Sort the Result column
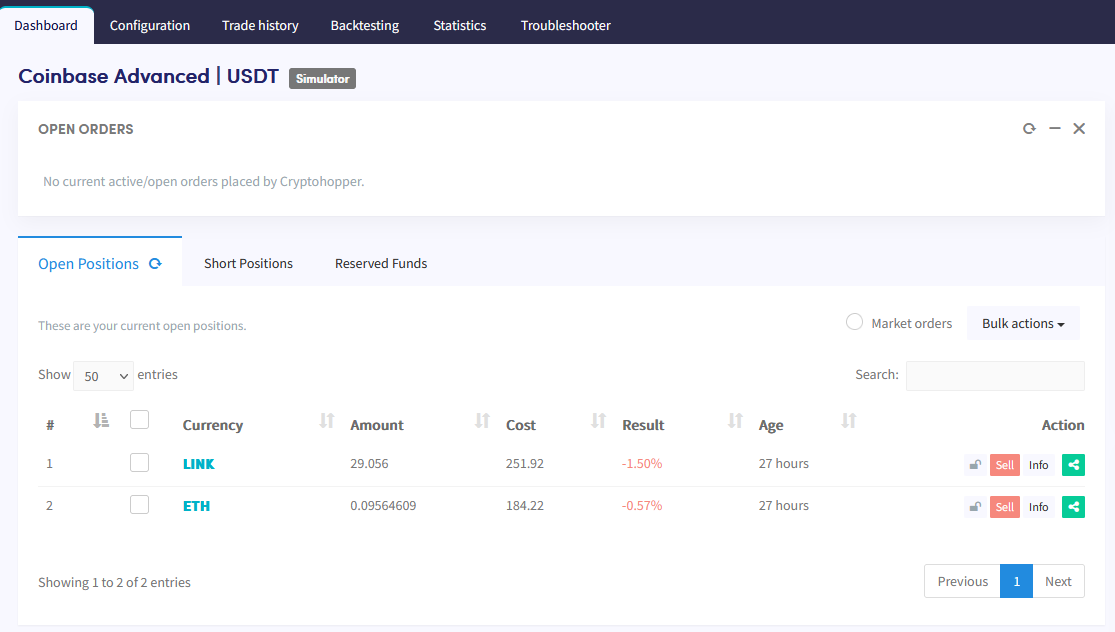1115x632 pixels. click(735, 421)
